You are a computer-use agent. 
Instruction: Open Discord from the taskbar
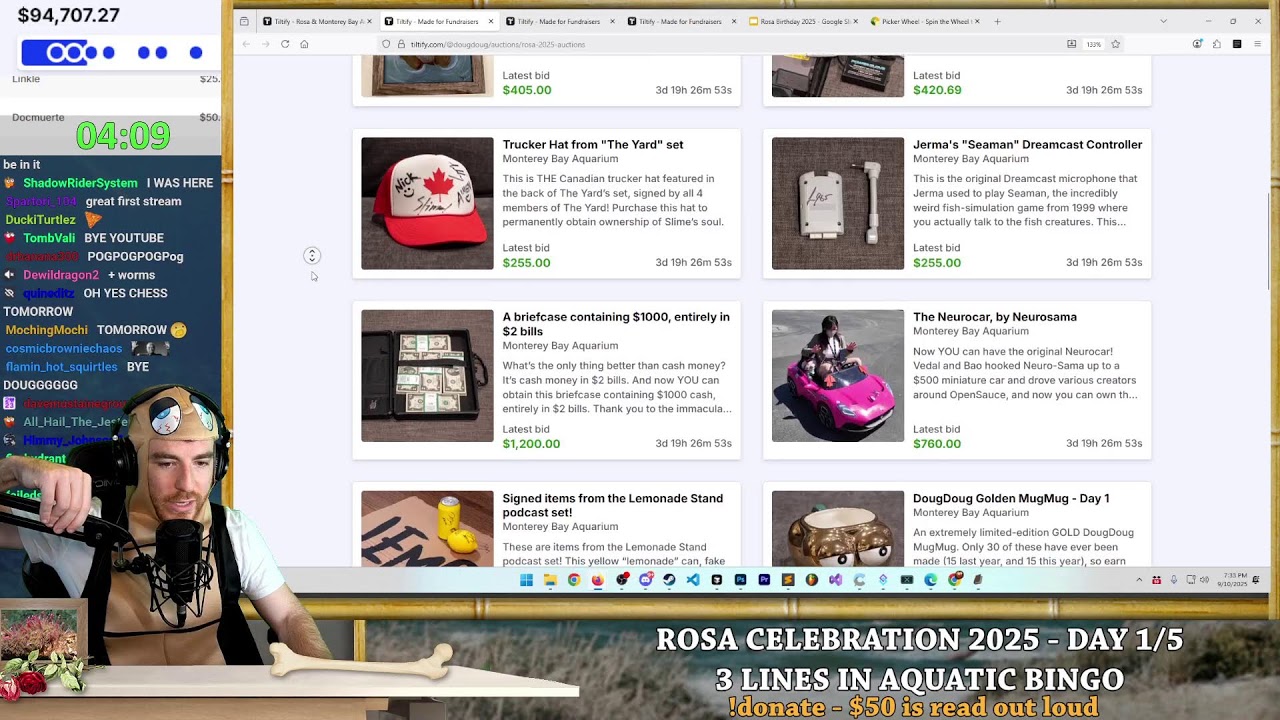click(x=646, y=580)
